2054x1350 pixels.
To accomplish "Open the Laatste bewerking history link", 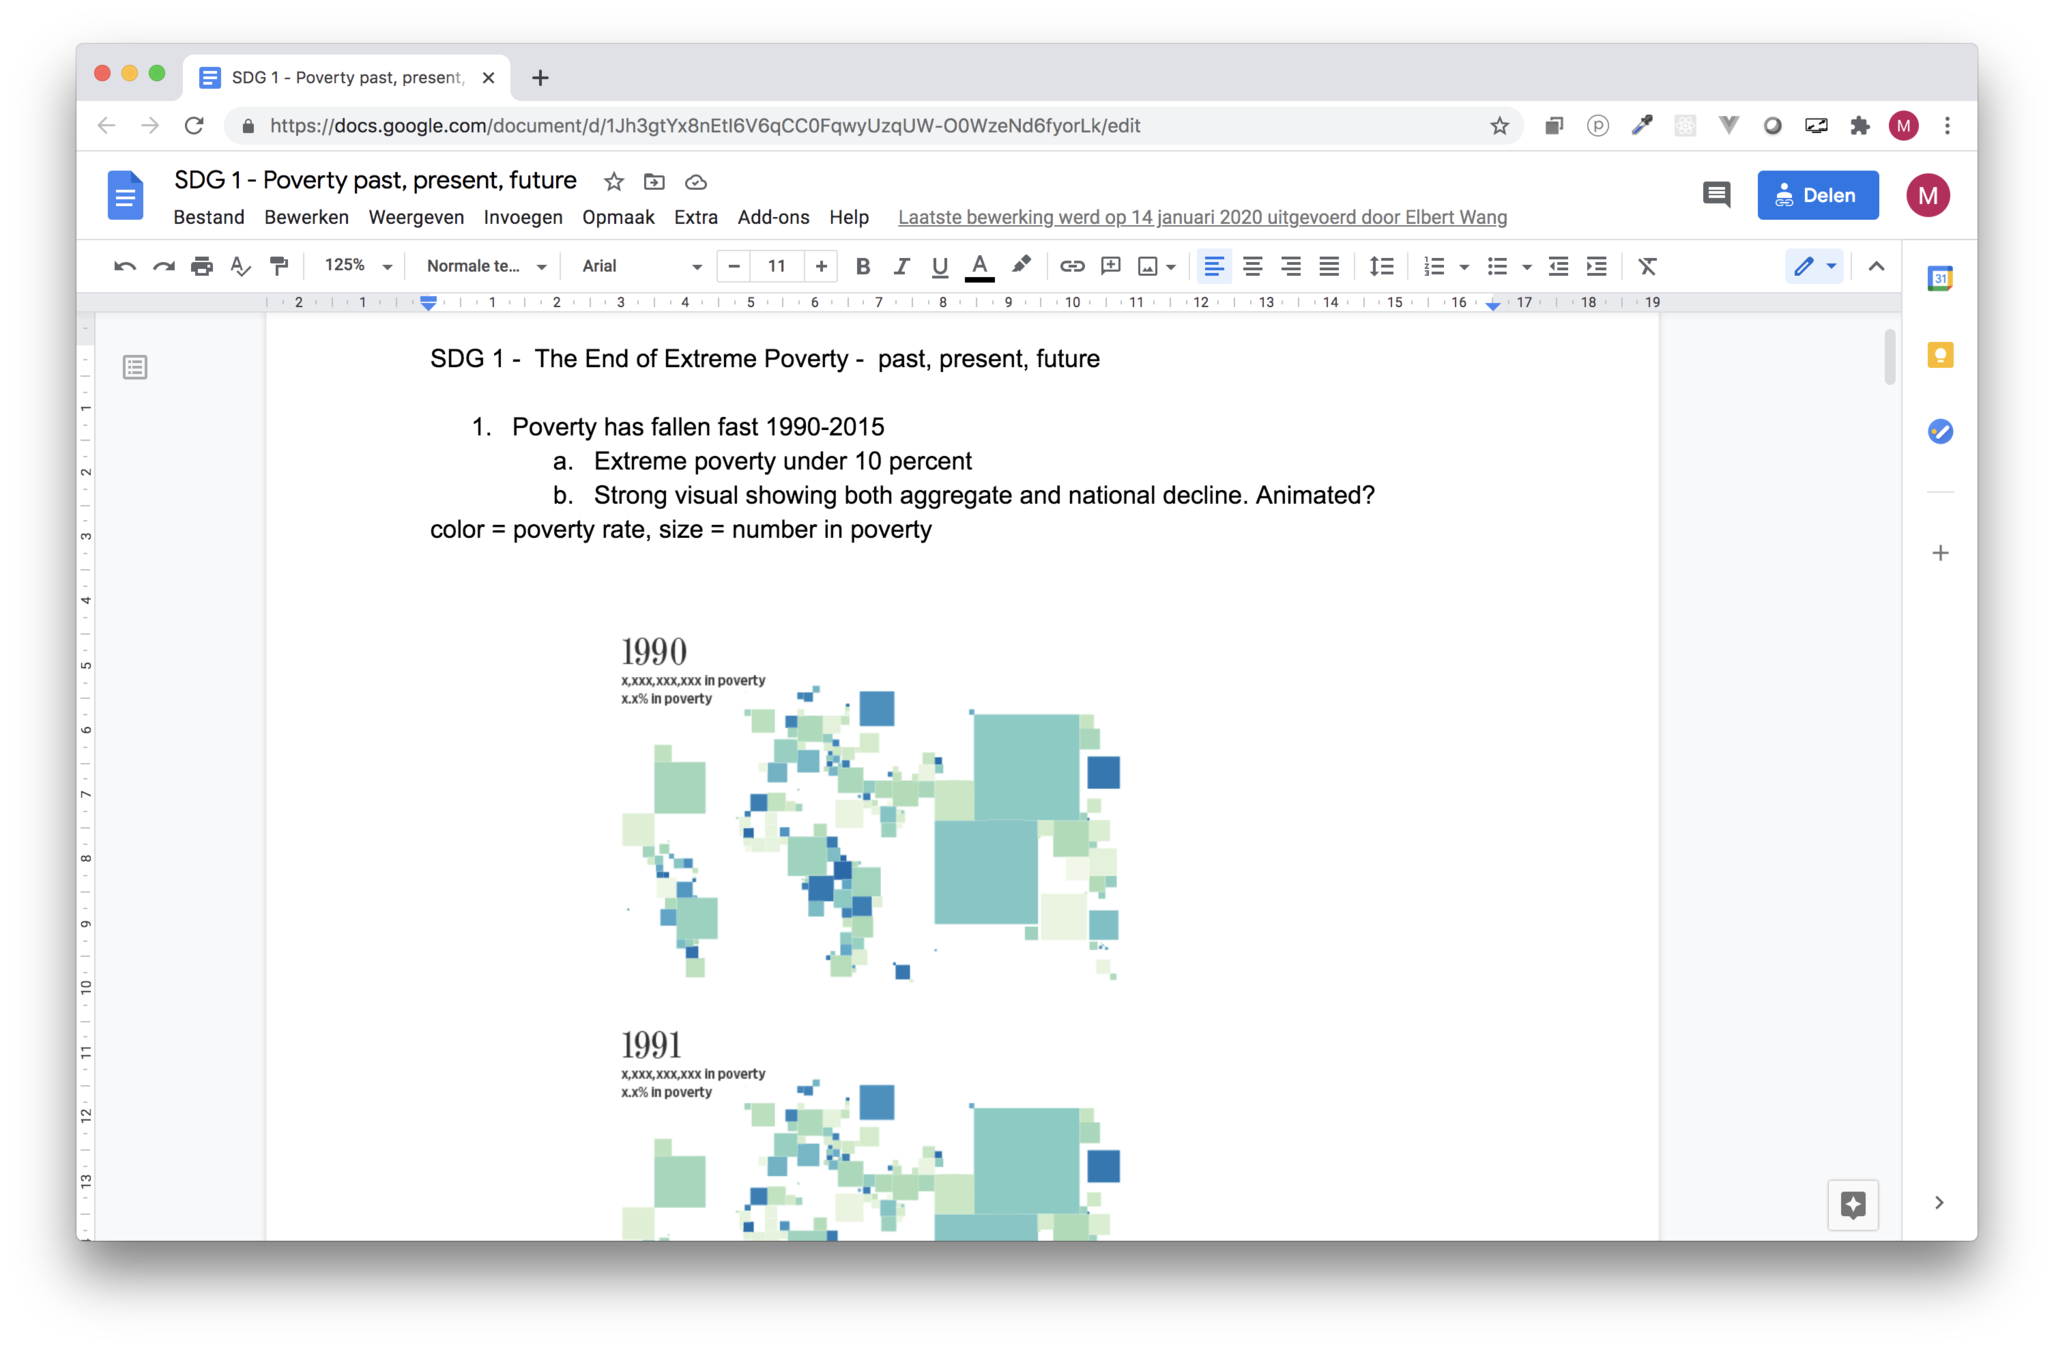I will pyautogui.click(x=1202, y=217).
